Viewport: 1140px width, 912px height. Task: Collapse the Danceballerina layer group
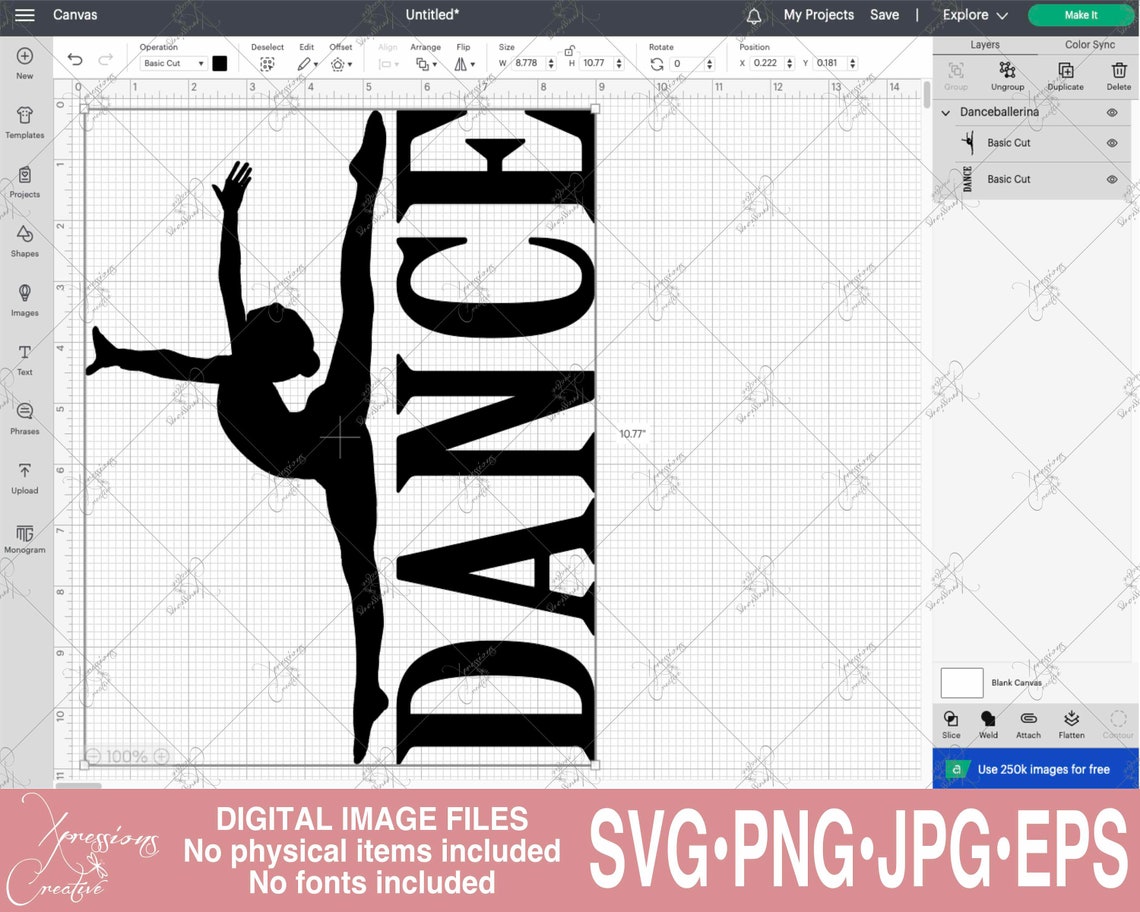(945, 112)
